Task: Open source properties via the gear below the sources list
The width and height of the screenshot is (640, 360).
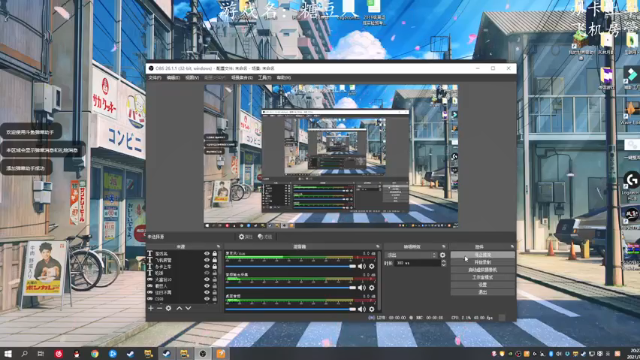Action: tap(168, 308)
